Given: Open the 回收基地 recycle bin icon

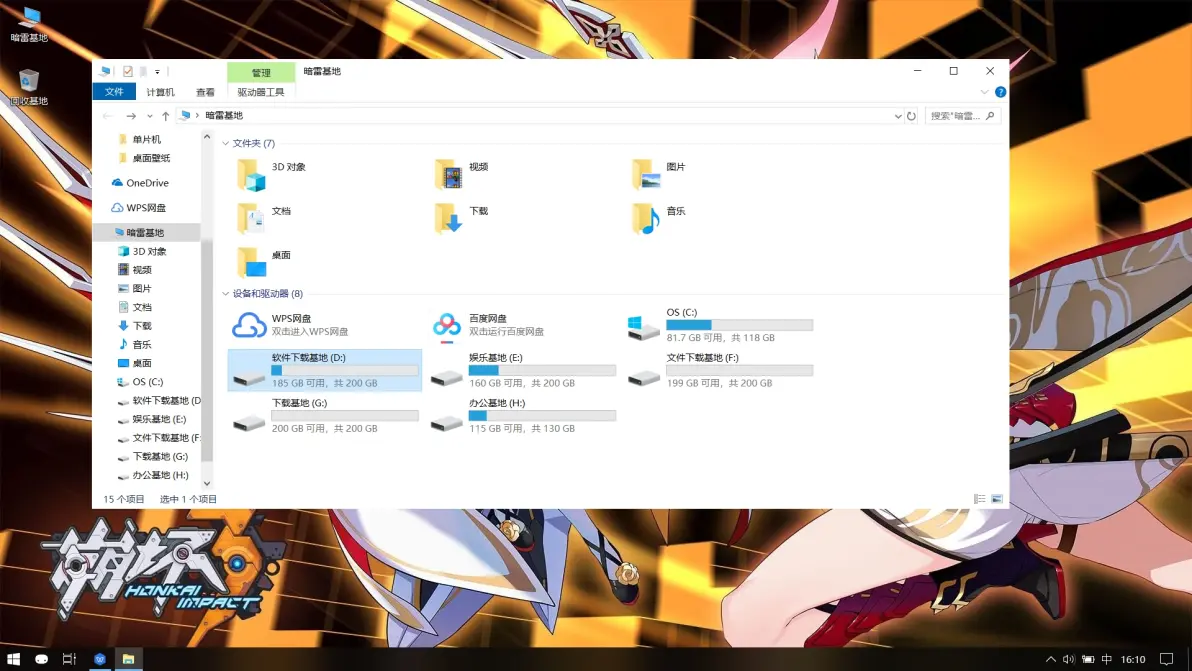Looking at the screenshot, I should [29, 87].
